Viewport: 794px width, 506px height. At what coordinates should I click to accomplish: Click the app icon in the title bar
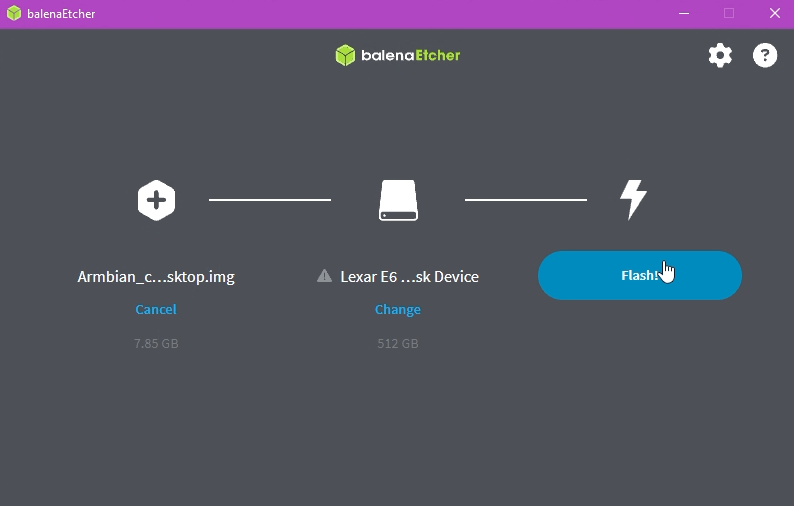13,13
